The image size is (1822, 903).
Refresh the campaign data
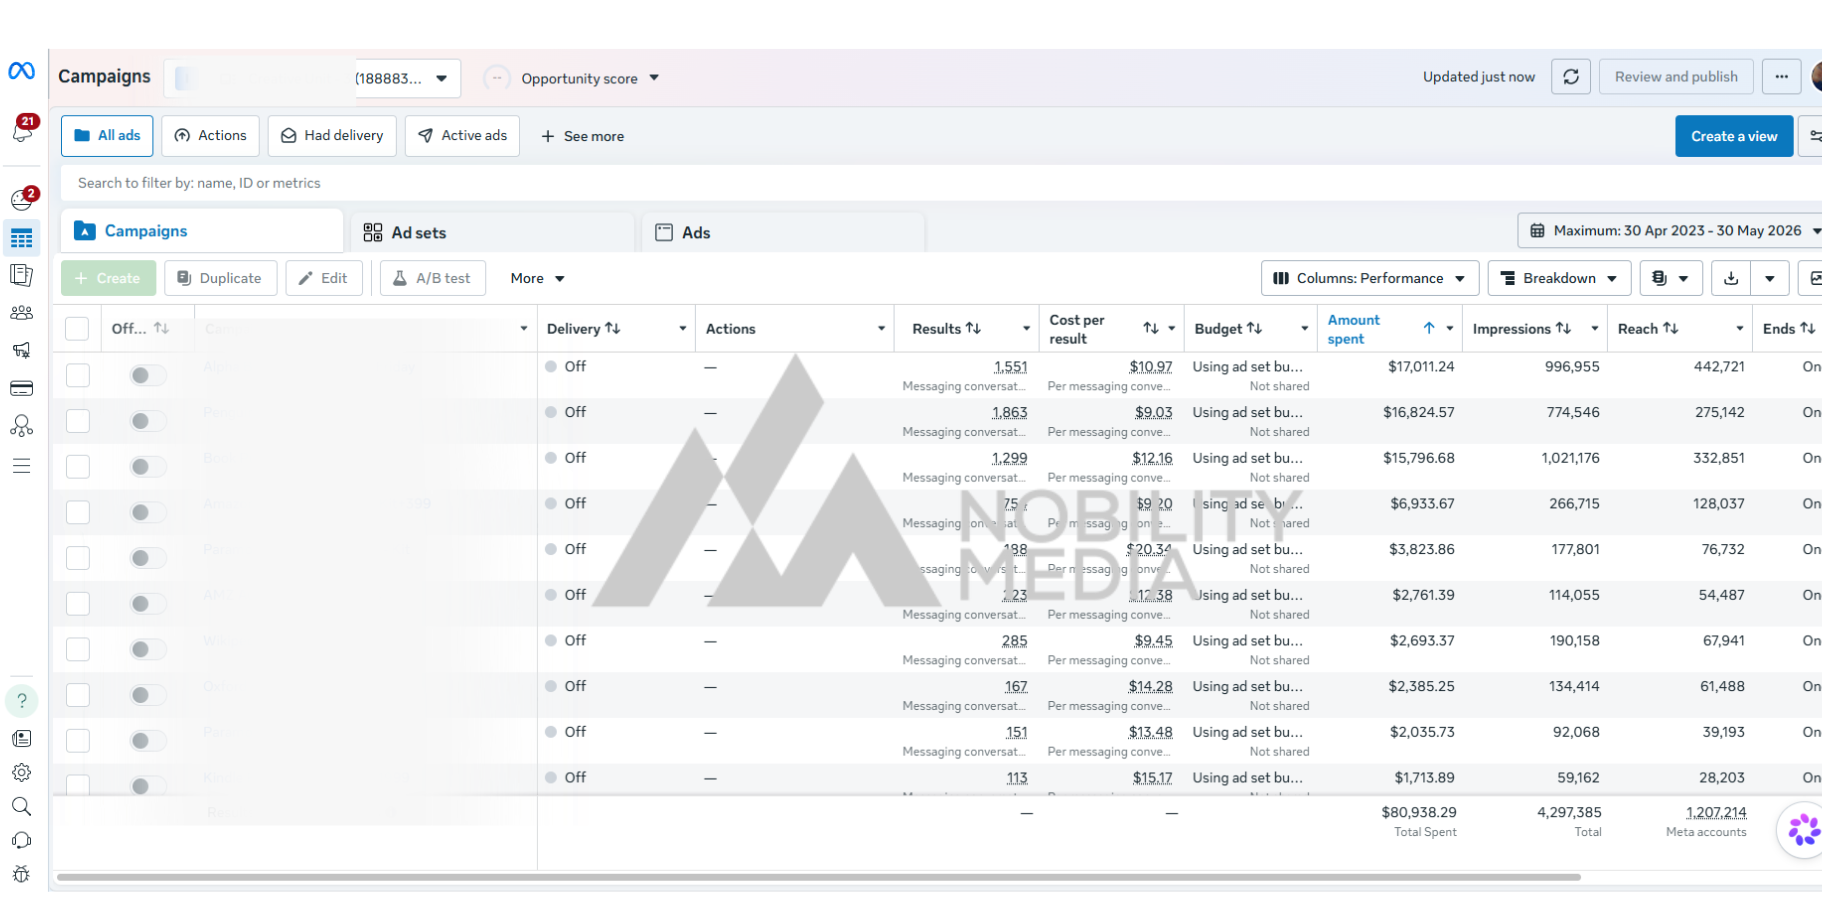pos(1571,77)
